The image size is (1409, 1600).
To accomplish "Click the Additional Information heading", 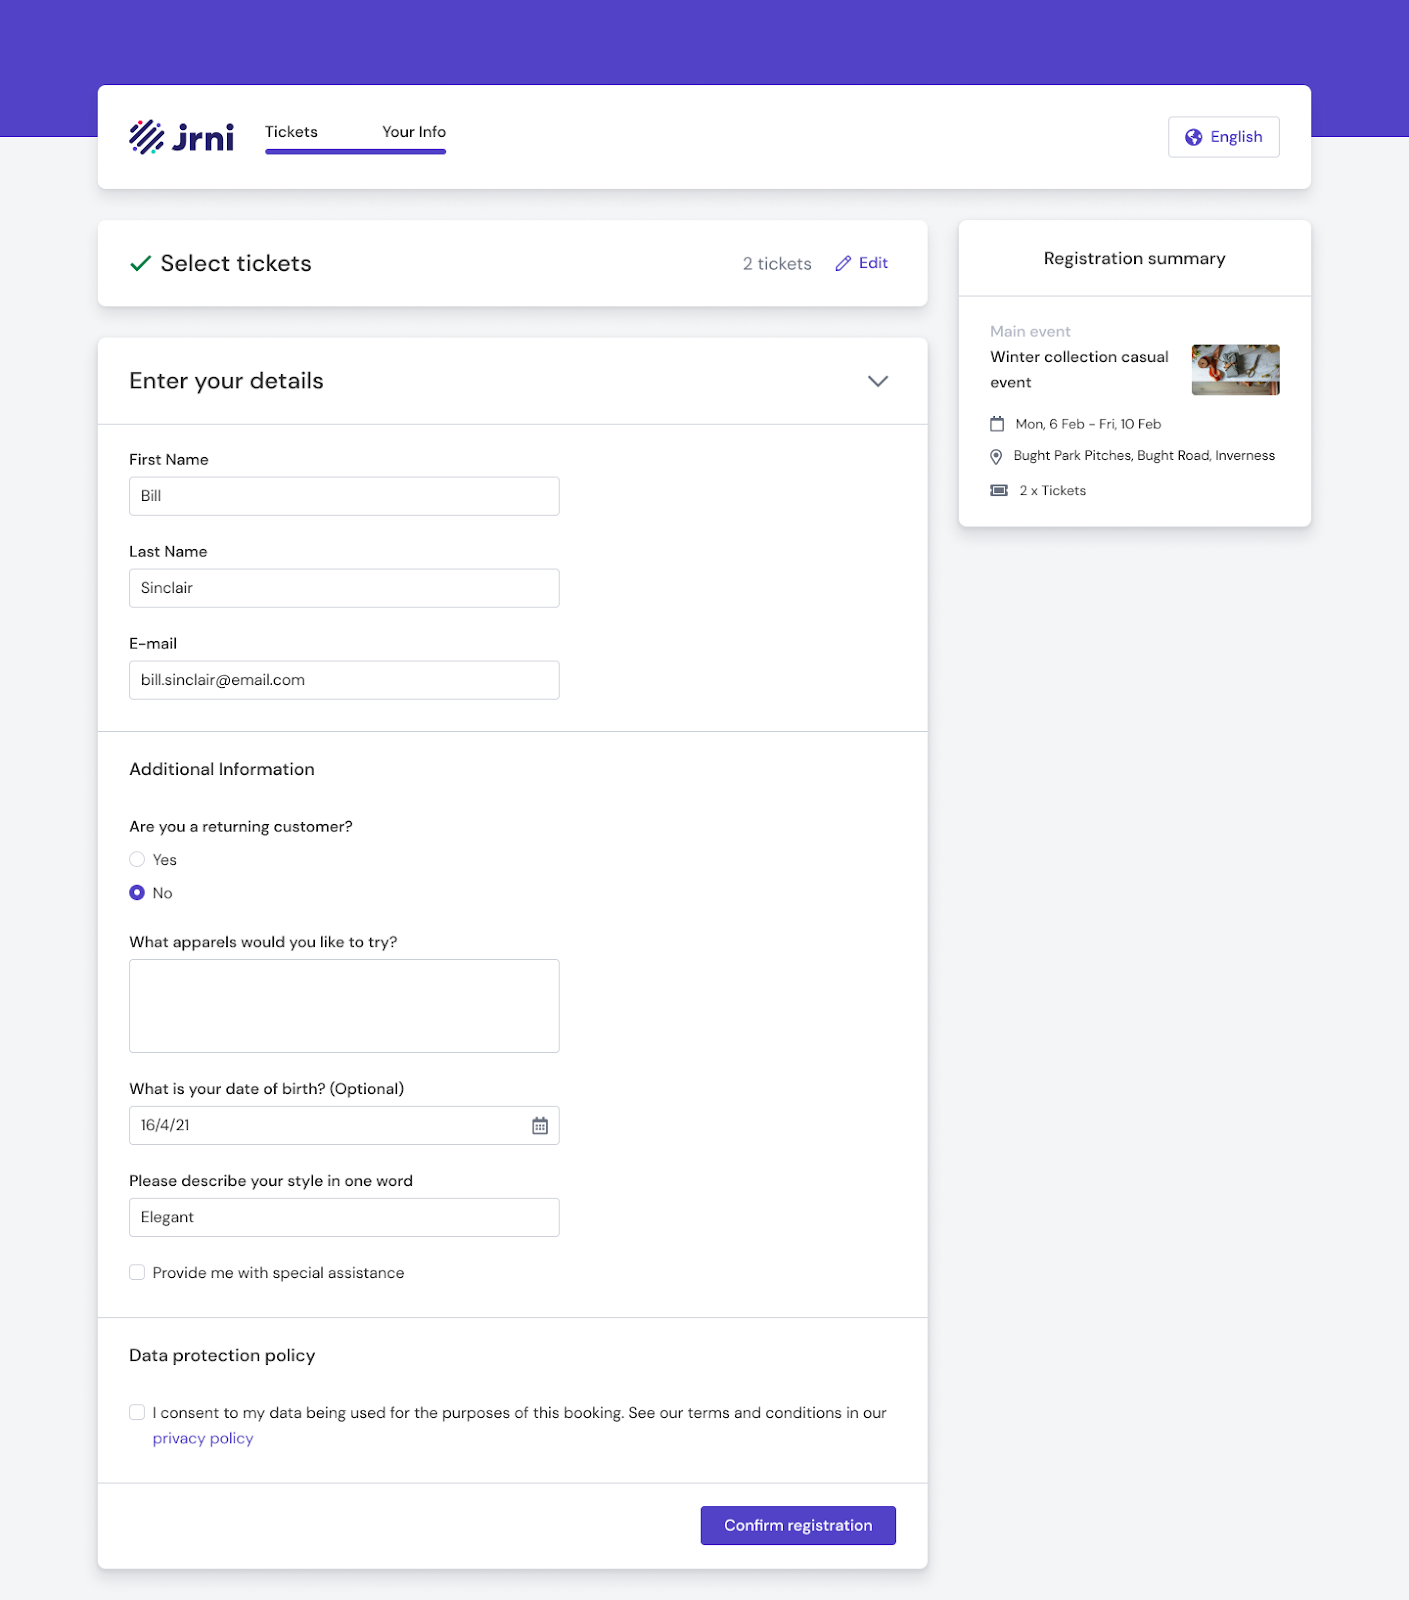I will [222, 769].
